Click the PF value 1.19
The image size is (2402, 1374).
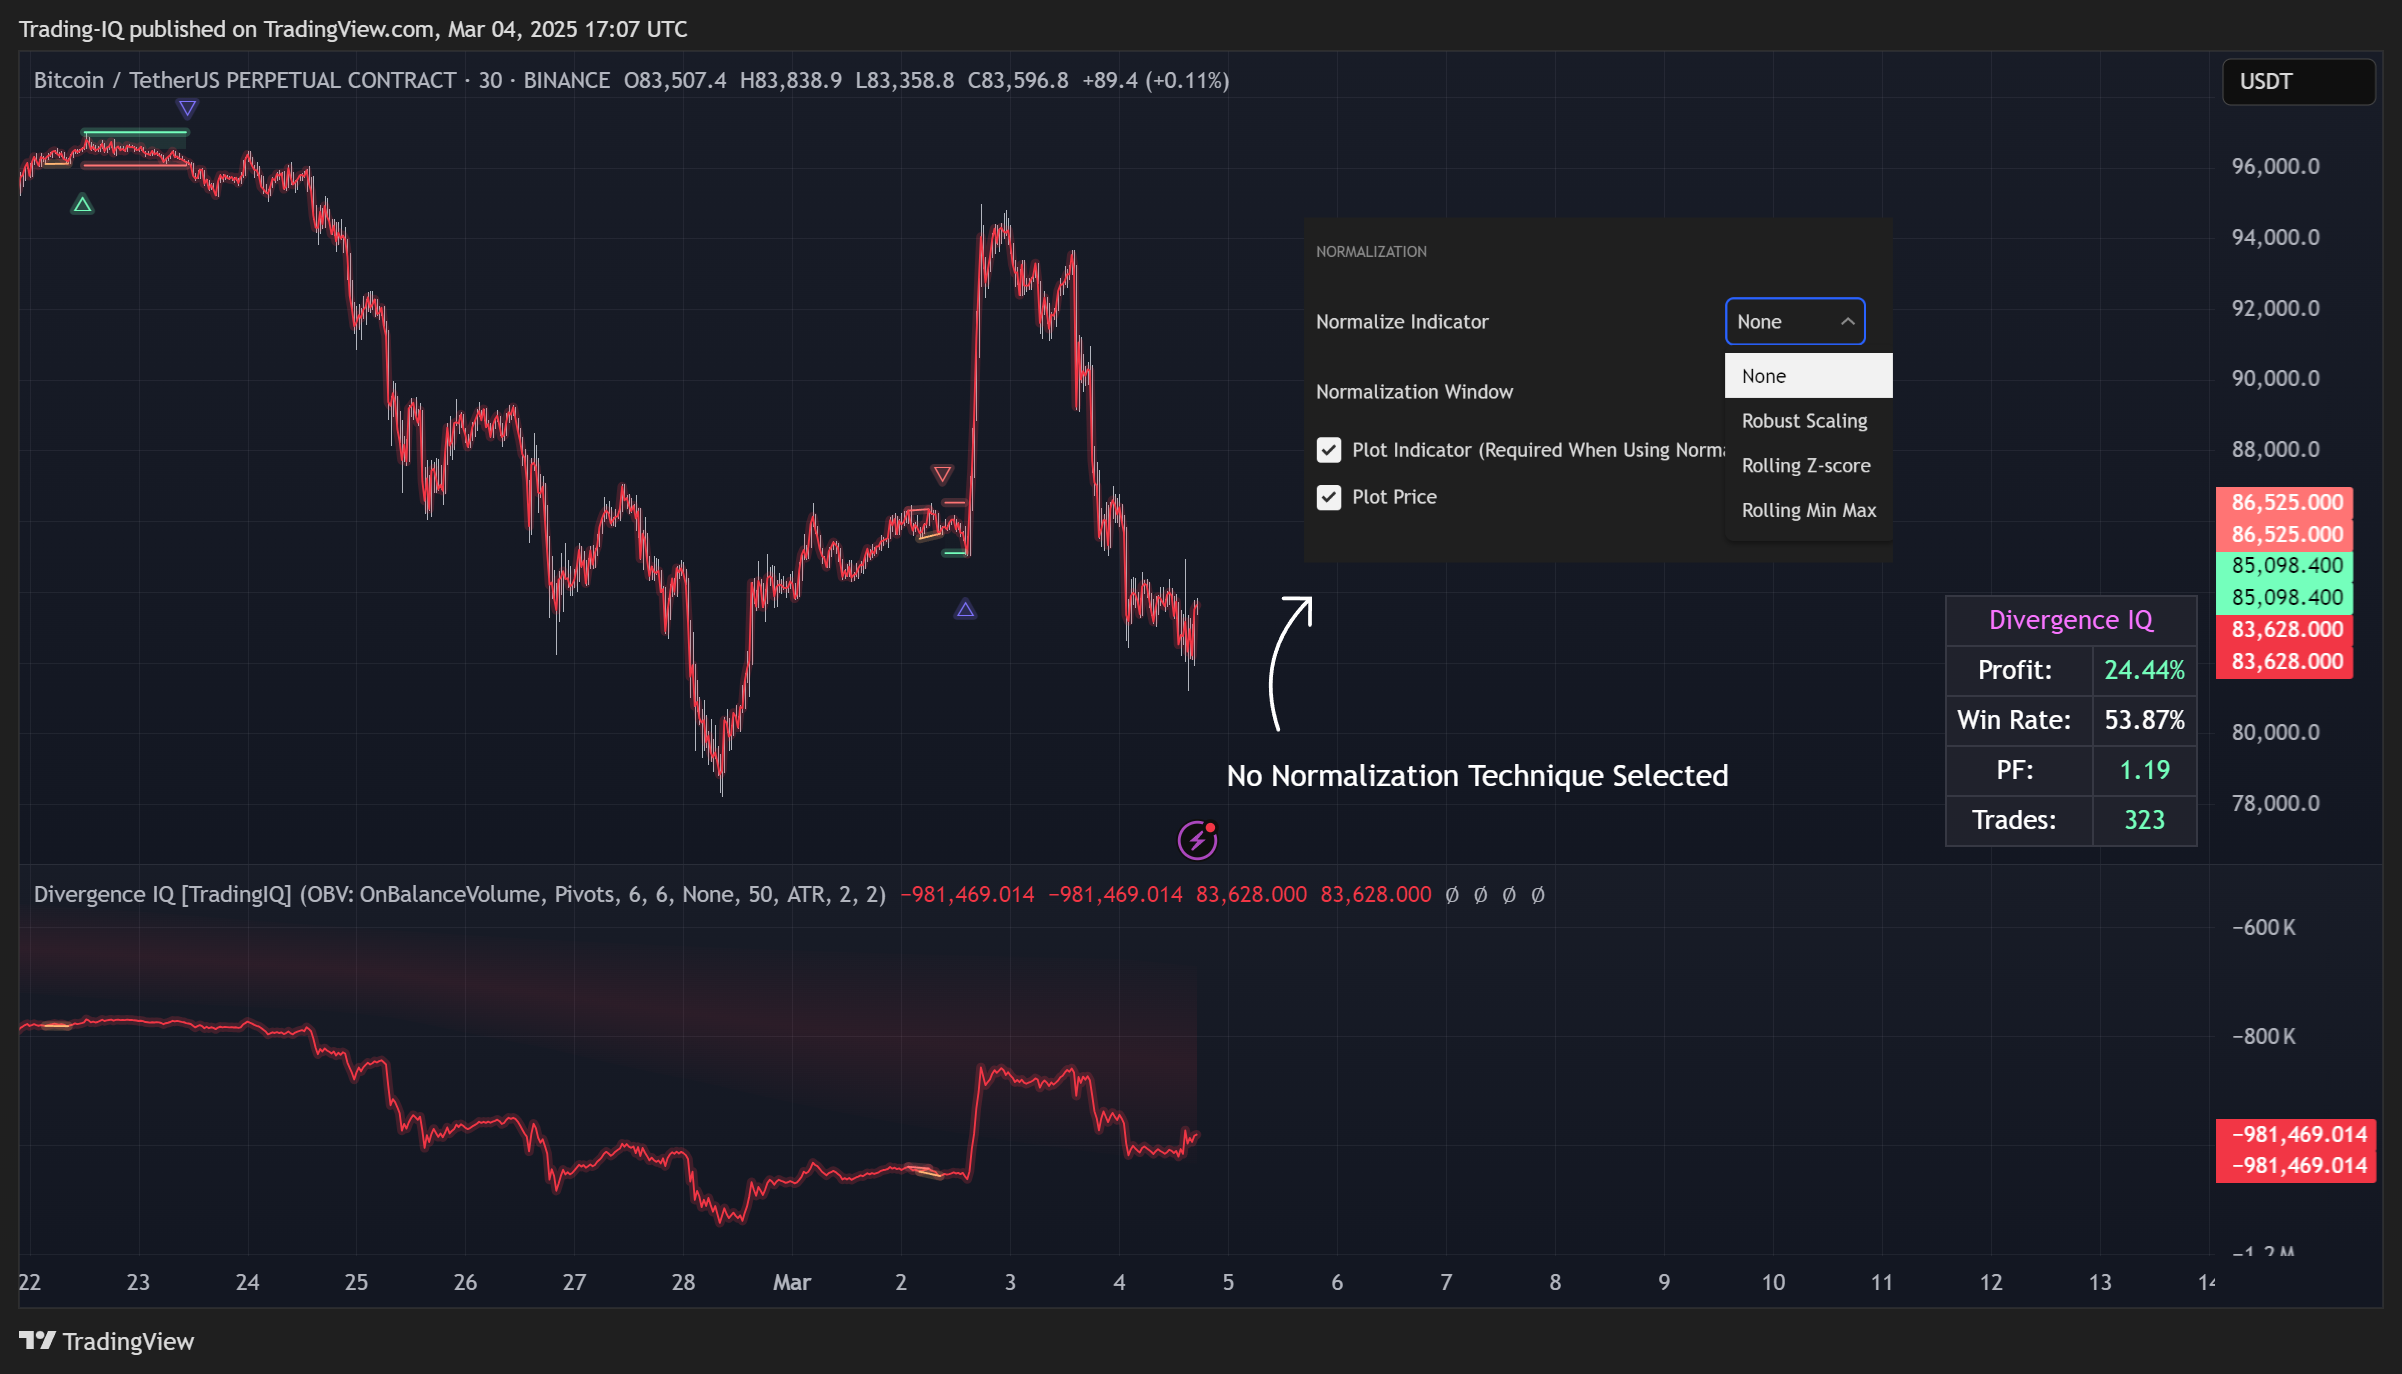coord(2144,770)
